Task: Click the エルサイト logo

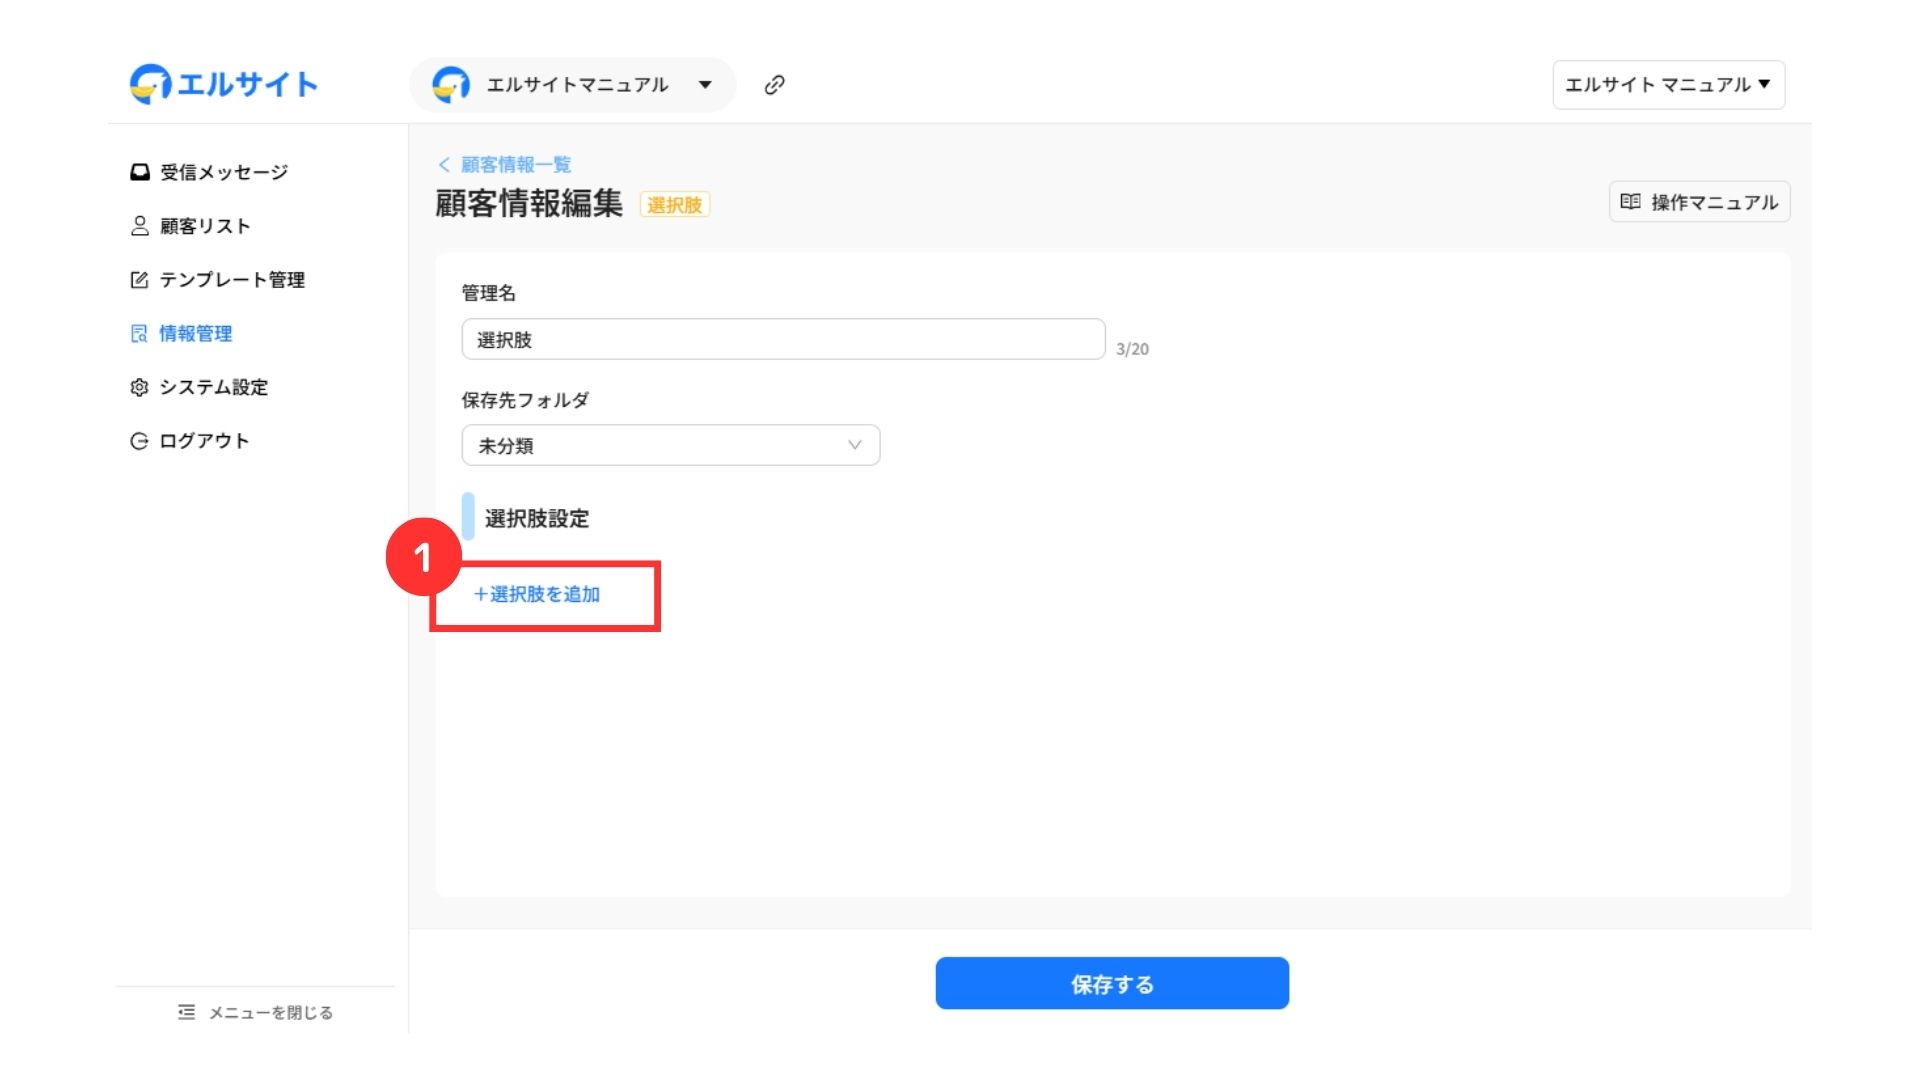Action: click(224, 84)
